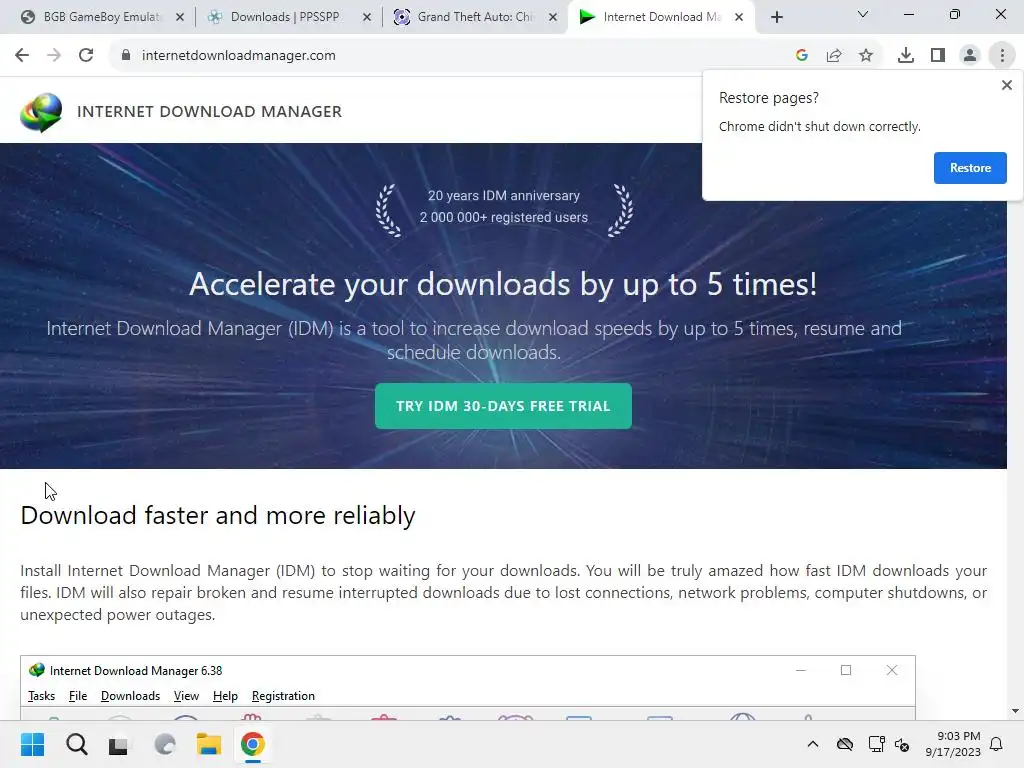Open Chrome profile avatar
The height and width of the screenshot is (768, 1024).
point(970,56)
